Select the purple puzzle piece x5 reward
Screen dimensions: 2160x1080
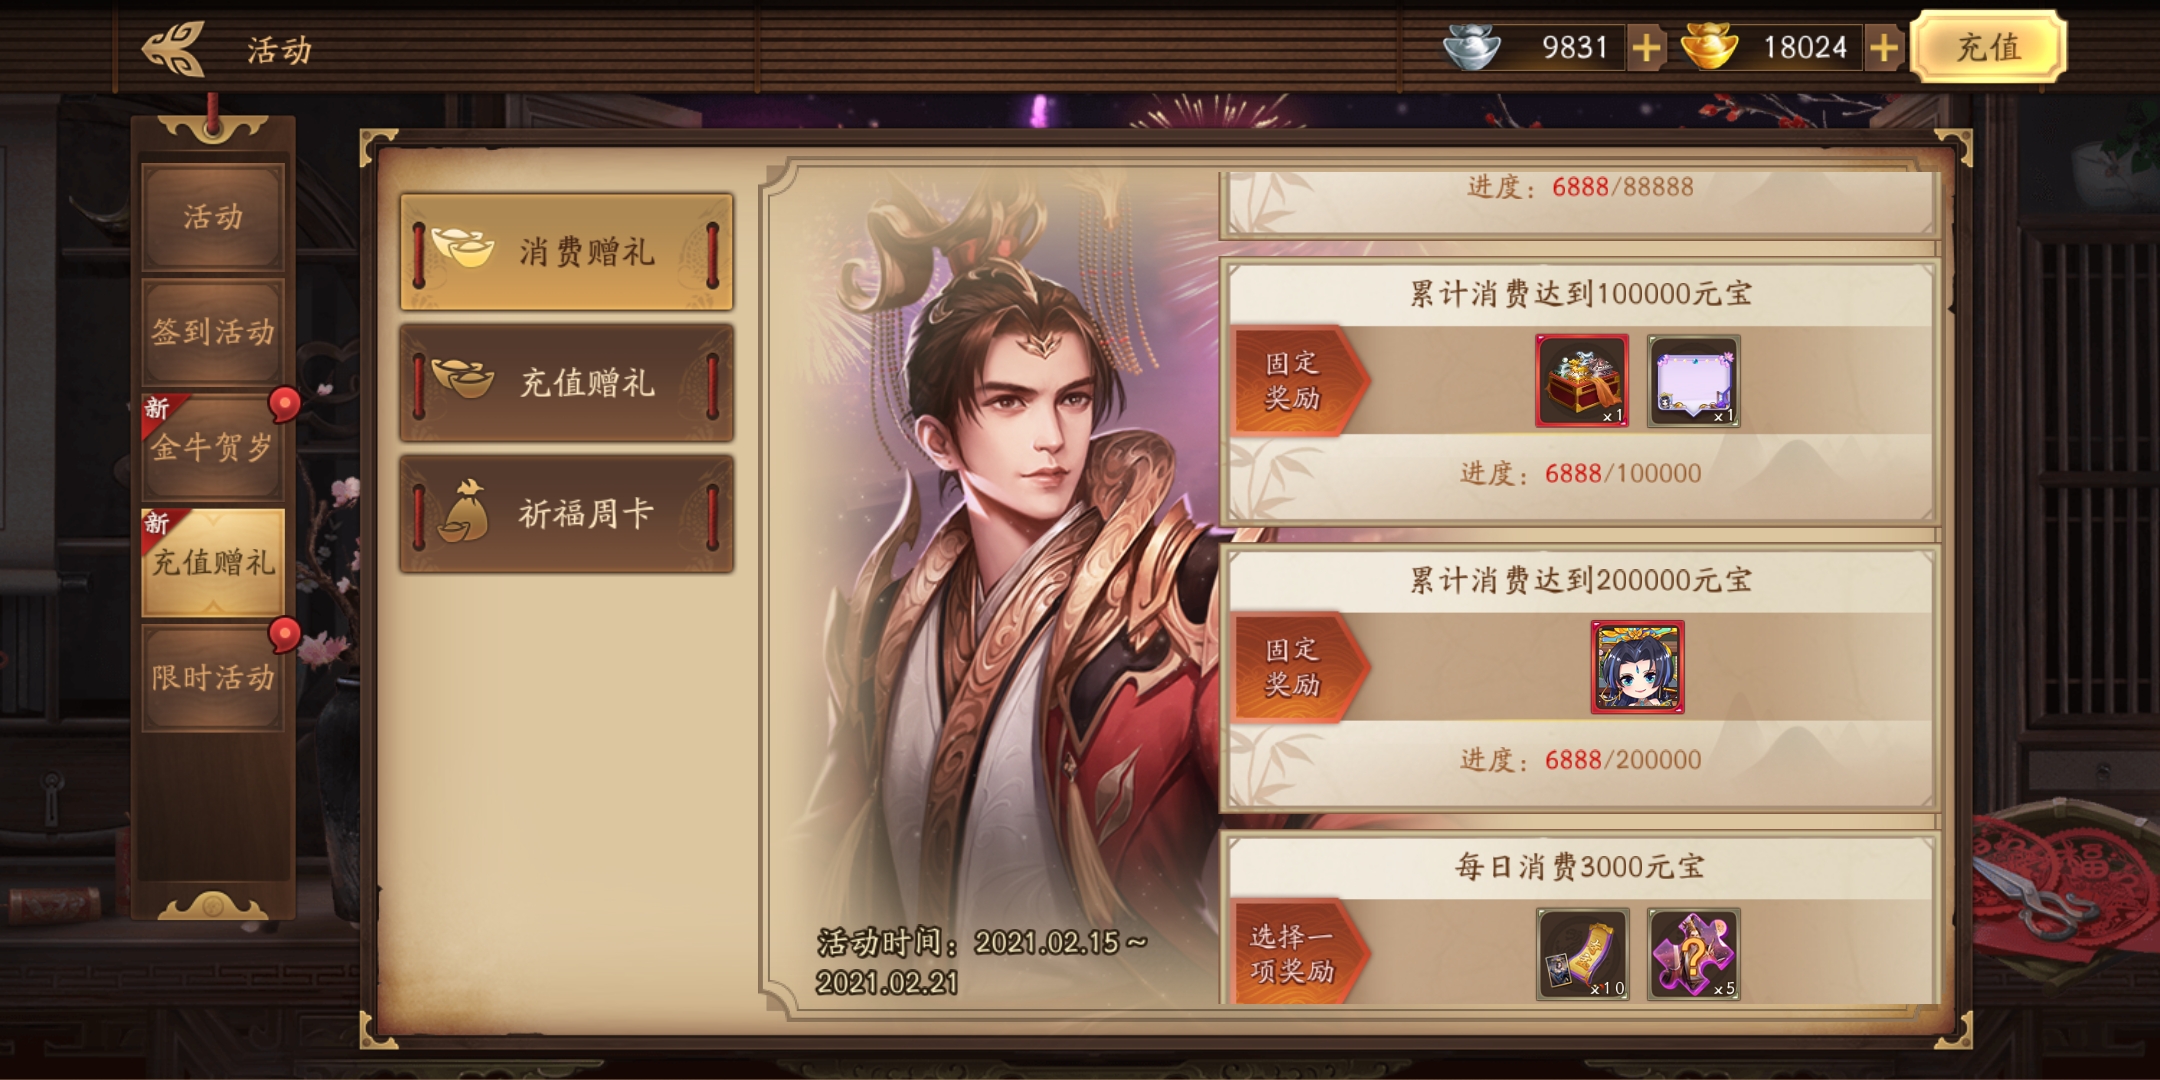[1694, 954]
